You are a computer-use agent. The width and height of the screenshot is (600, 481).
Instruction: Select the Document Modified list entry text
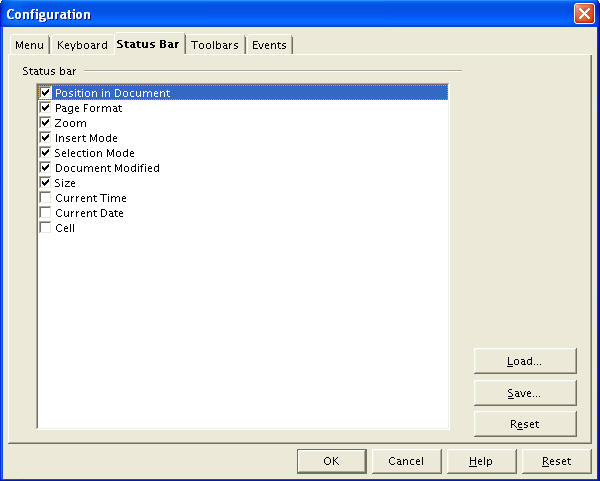[x=107, y=168]
